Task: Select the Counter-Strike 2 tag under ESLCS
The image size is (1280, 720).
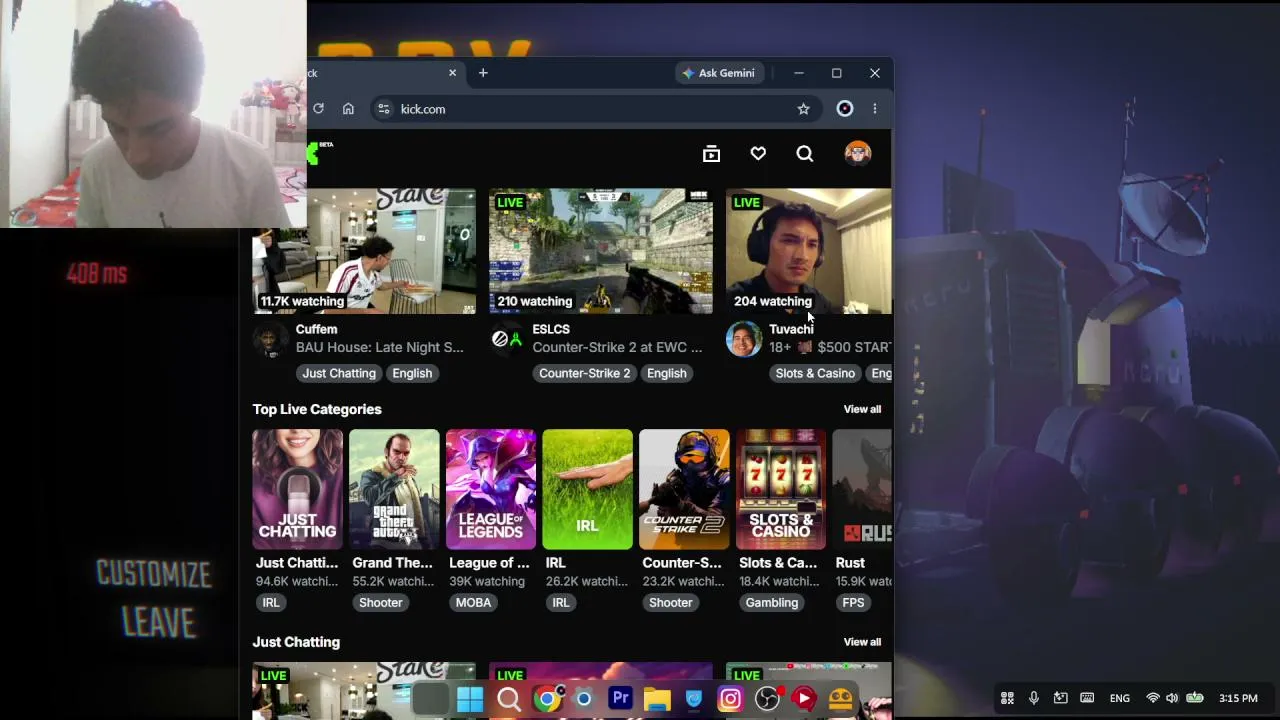Action: click(585, 373)
